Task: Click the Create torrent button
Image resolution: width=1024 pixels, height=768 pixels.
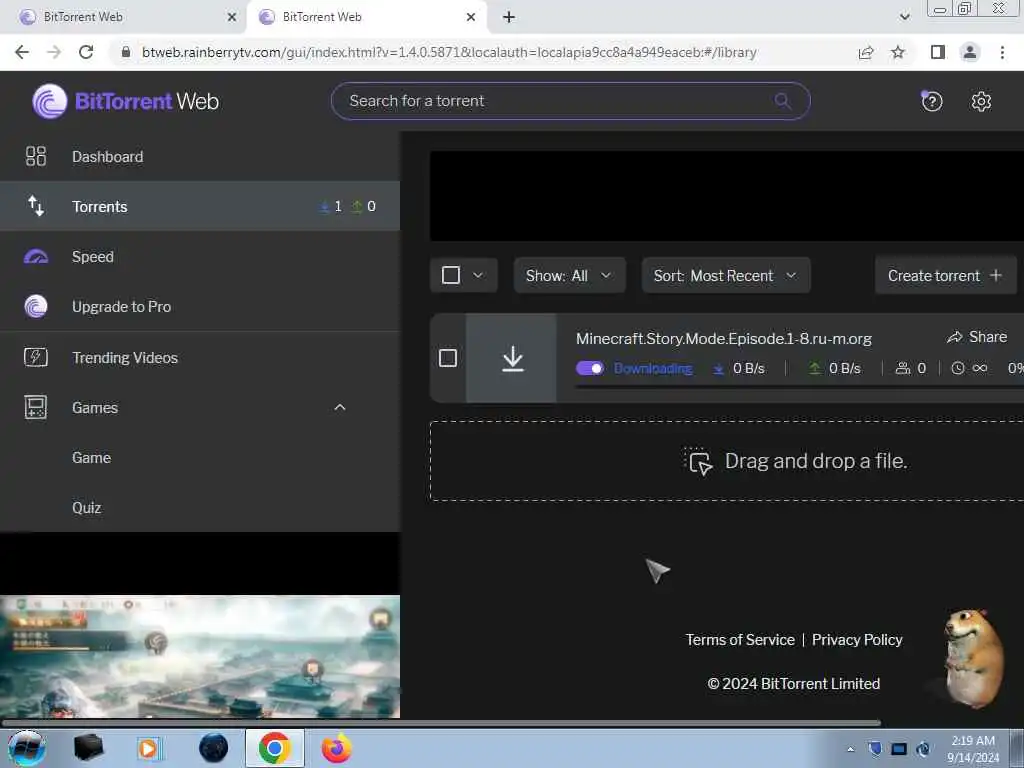Action: [x=945, y=276]
